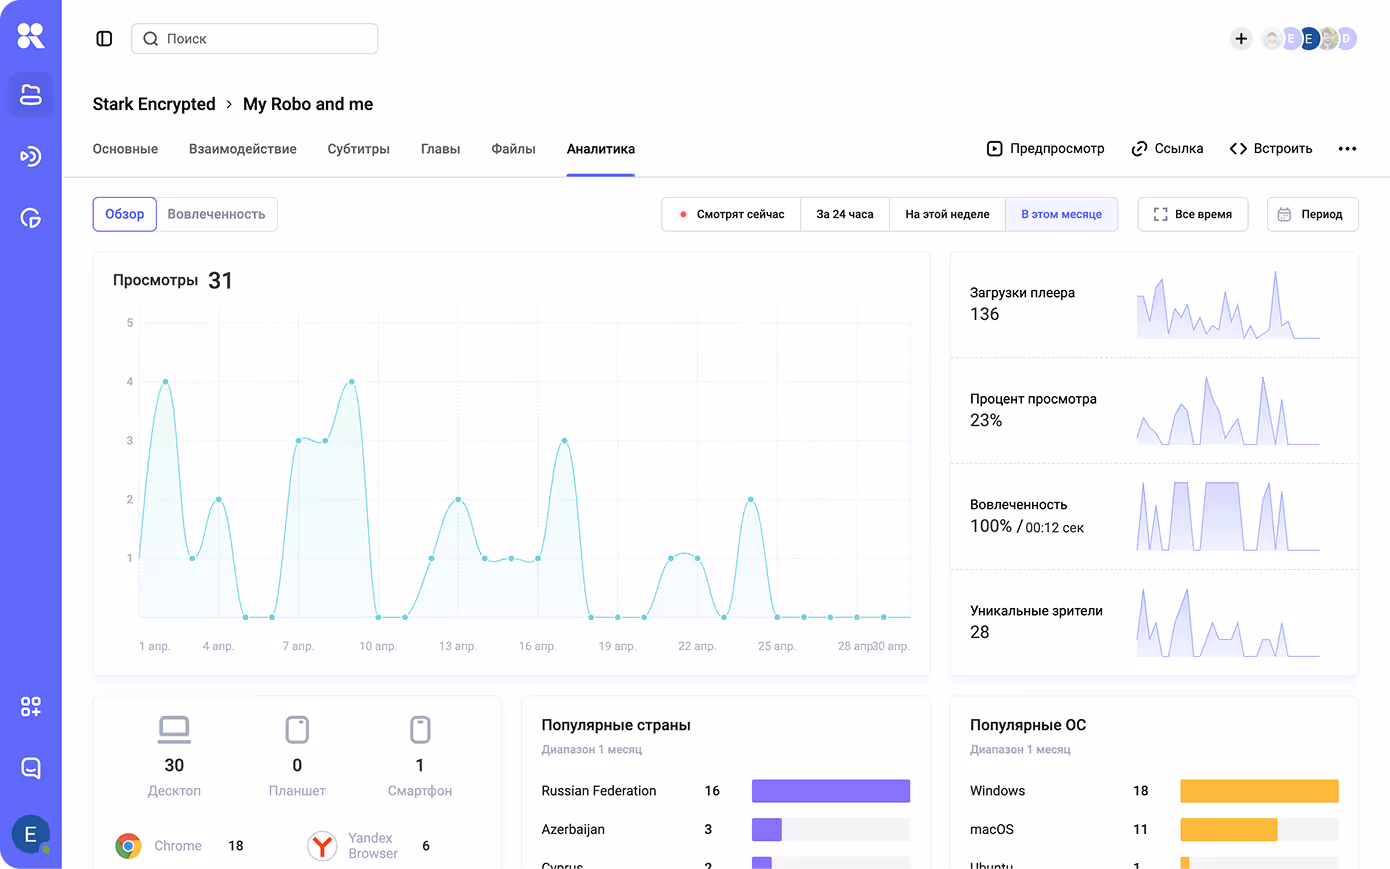
Task: Click the Просмотры 31 heading
Action: [173, 281]
